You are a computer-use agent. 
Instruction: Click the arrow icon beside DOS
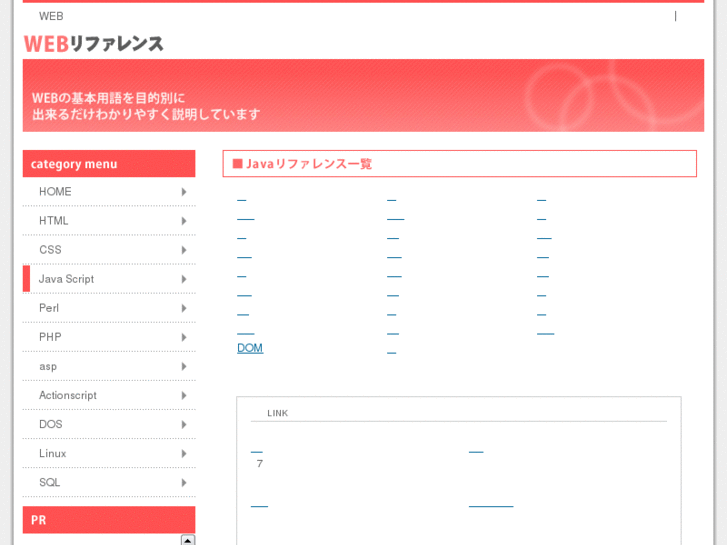click(x=184, y=424)
